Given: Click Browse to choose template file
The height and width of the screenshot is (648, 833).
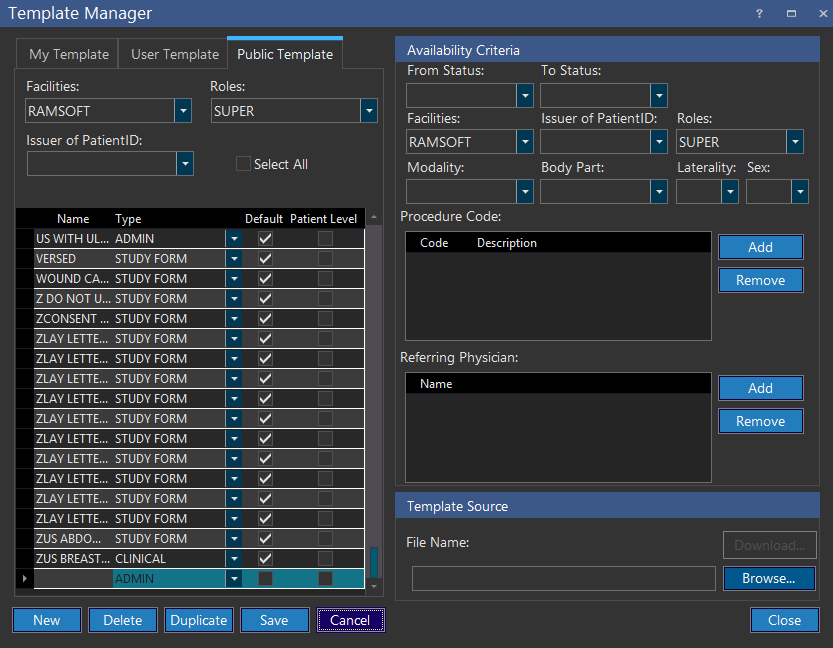Looking at the screenshot, I should (x=768, y=578).
